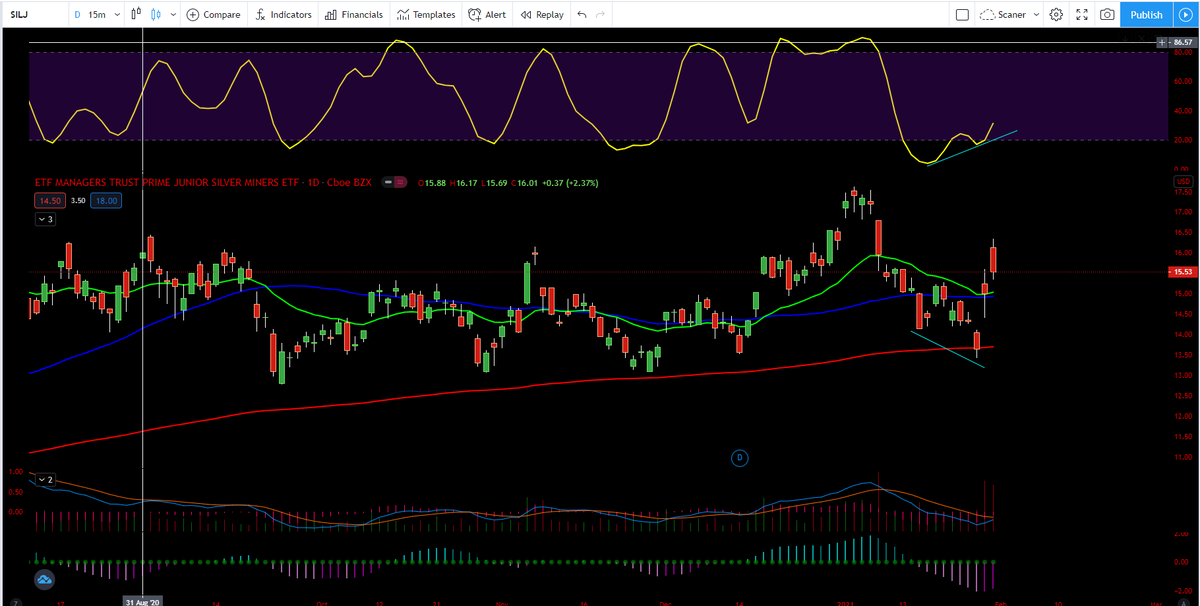Open the Indicators fx button
The width and height of the screenshot is (1200, 606).
(x=284, y=15)
